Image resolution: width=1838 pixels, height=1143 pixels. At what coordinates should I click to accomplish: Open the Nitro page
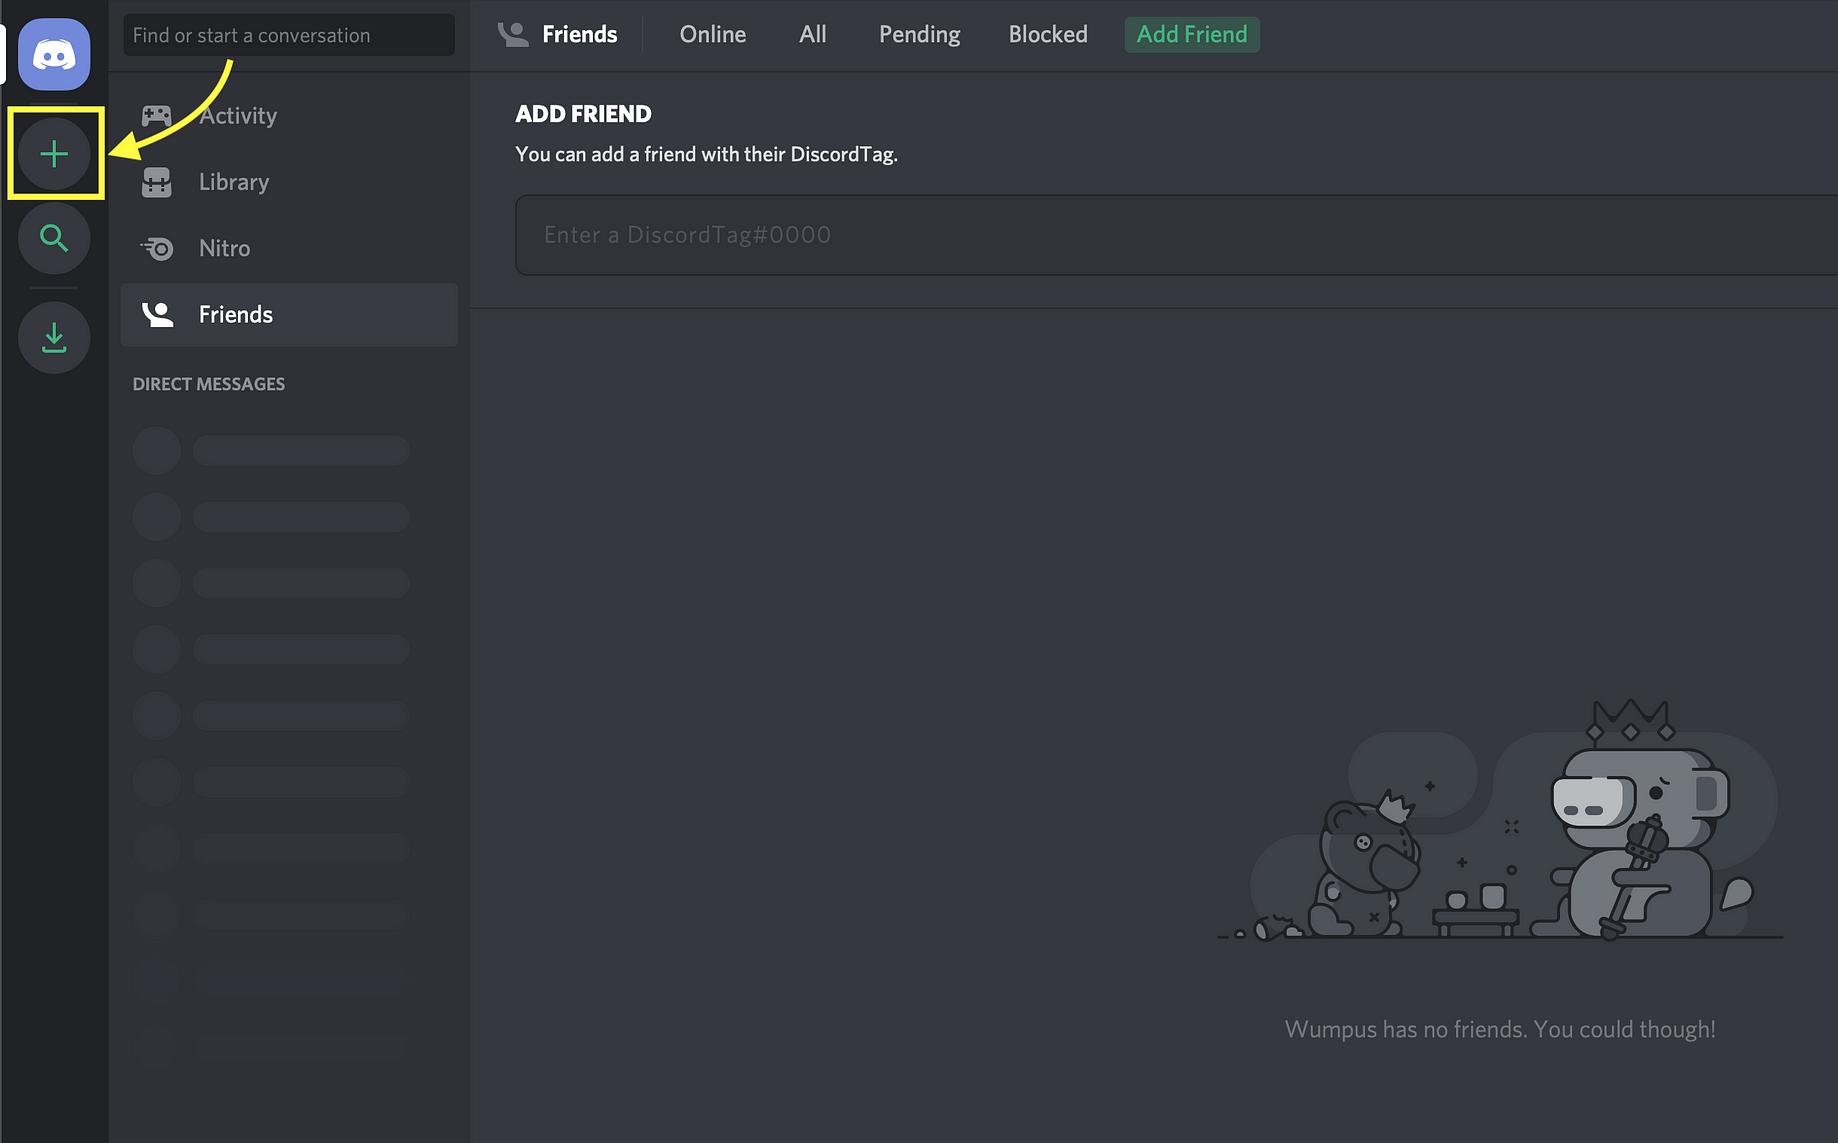click(x=289, y=248)
